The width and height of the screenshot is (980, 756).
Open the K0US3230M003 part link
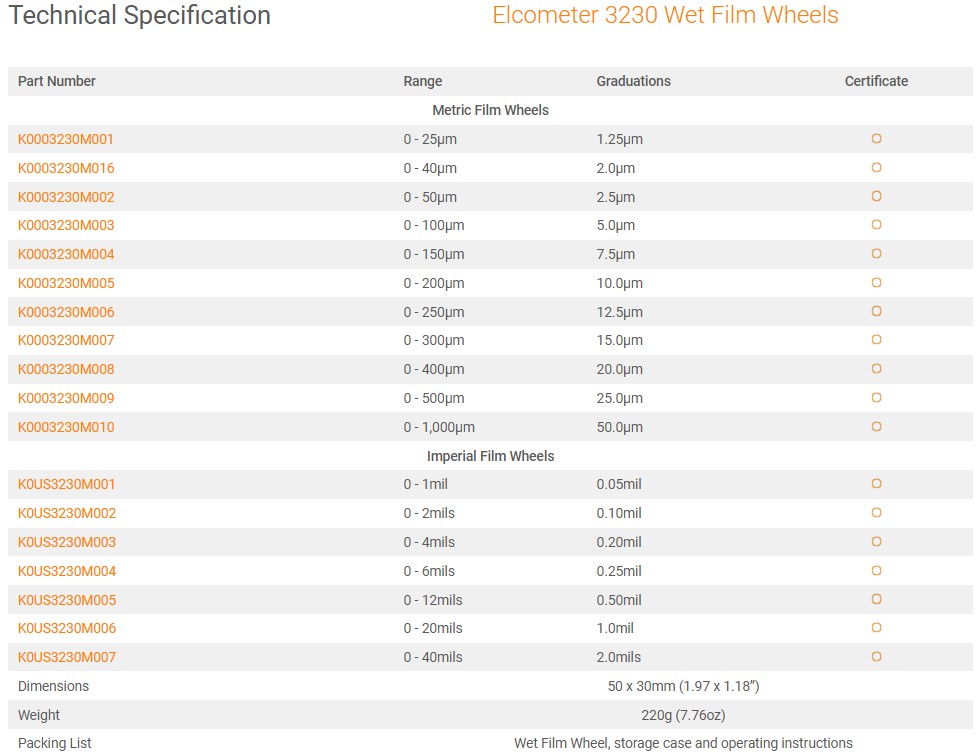(x=67, y=542)
